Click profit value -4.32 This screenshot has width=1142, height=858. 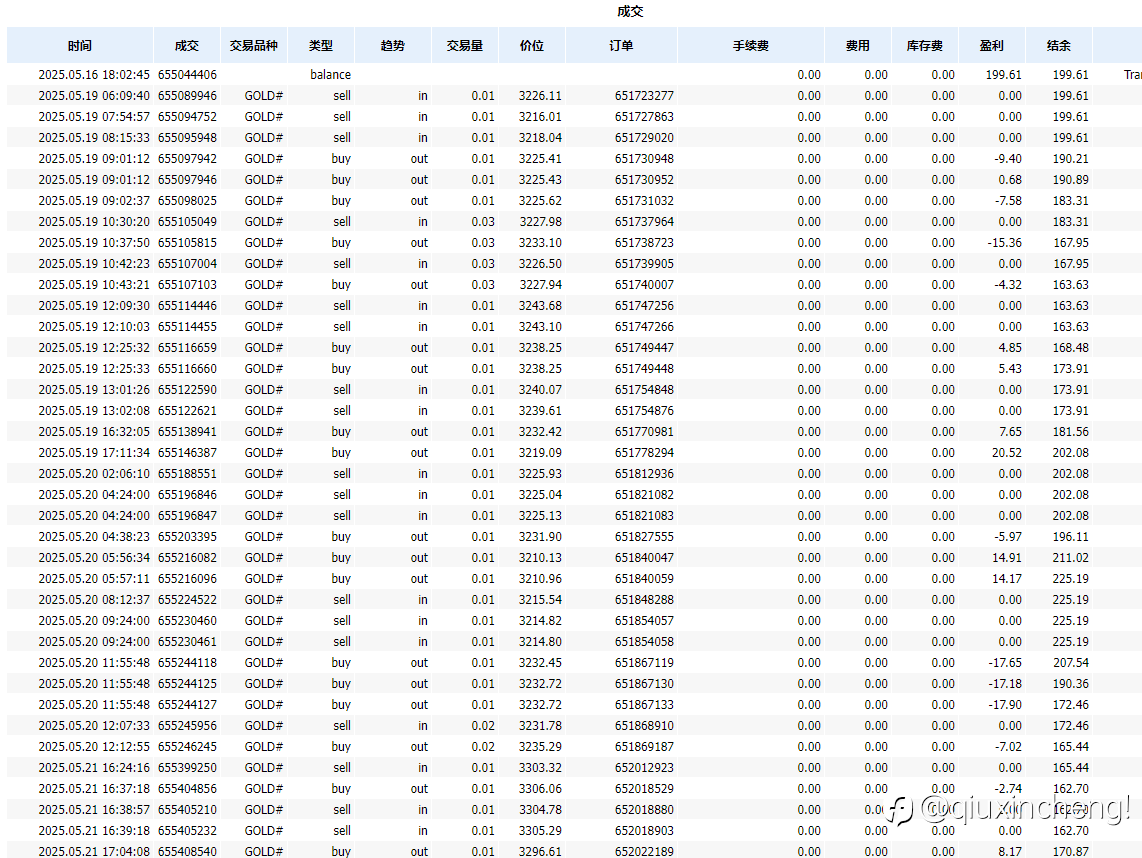pos(1008,285)
